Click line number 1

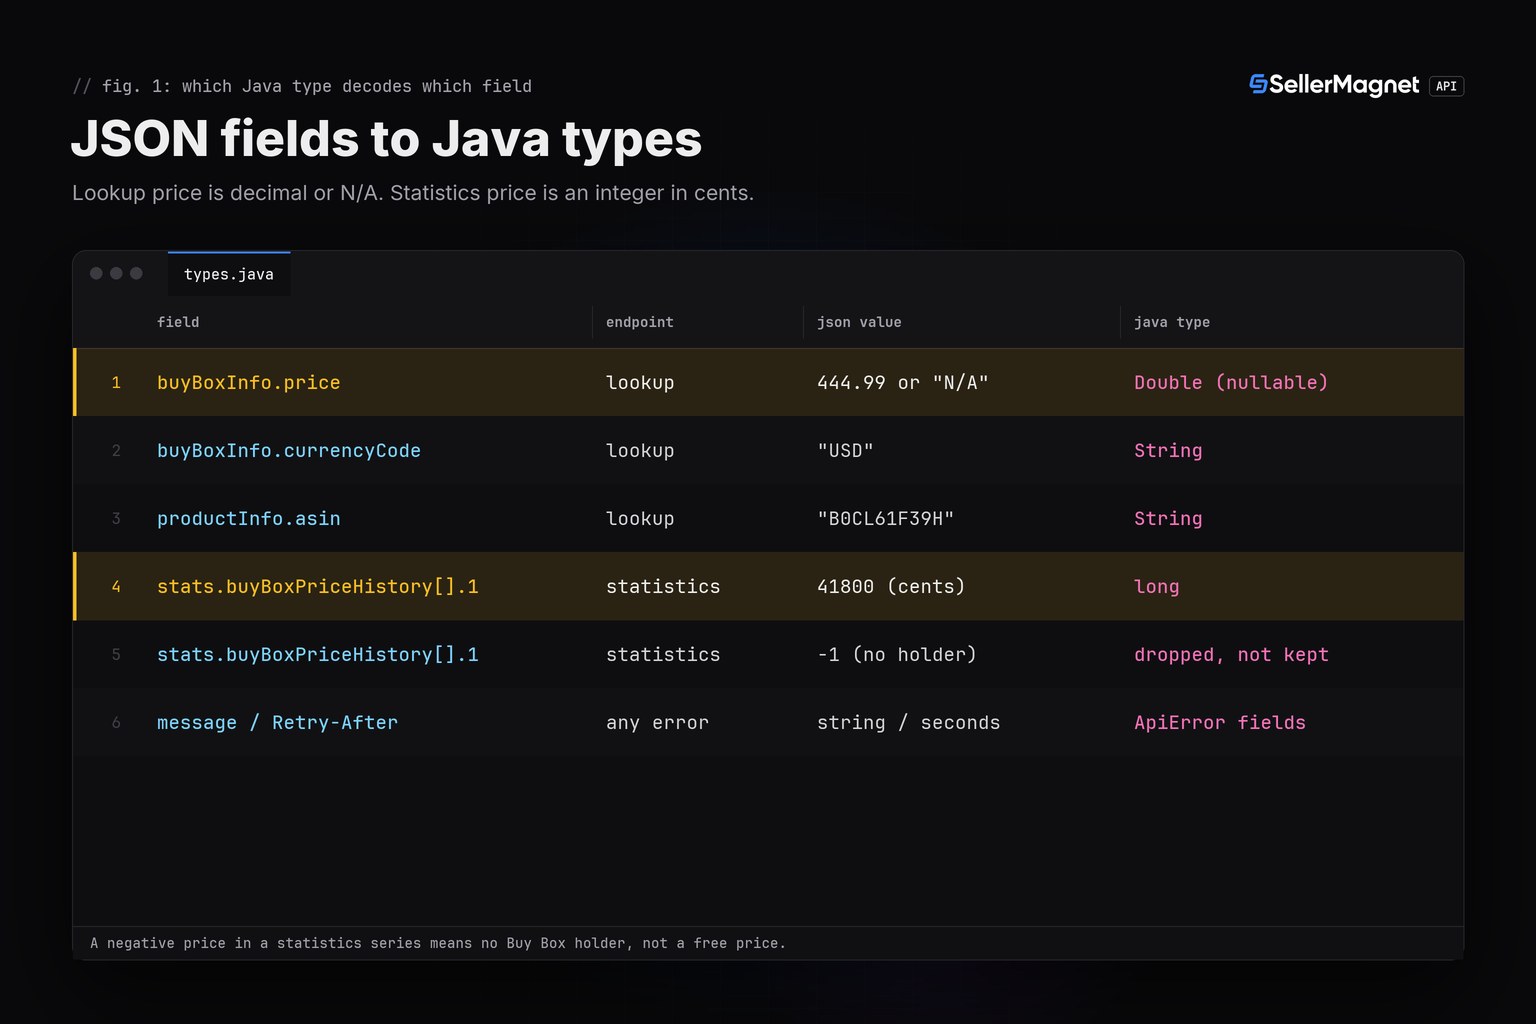[116, 382]
